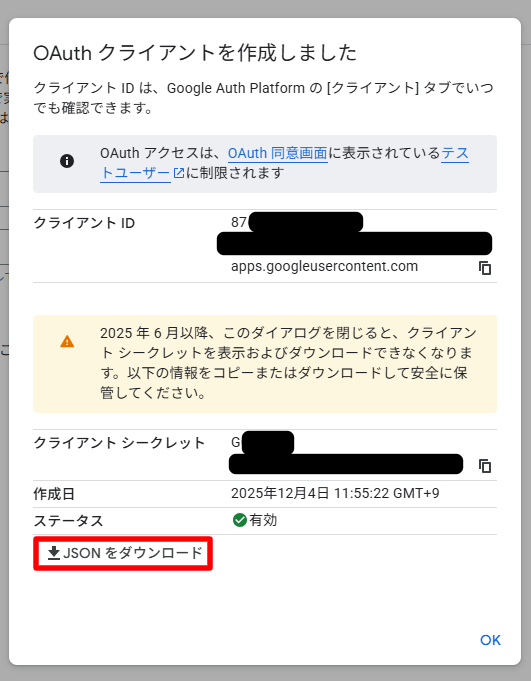531x681 pixels.
Task: Select the apps.googleusercontent.com text
Action: click(324, 266)
